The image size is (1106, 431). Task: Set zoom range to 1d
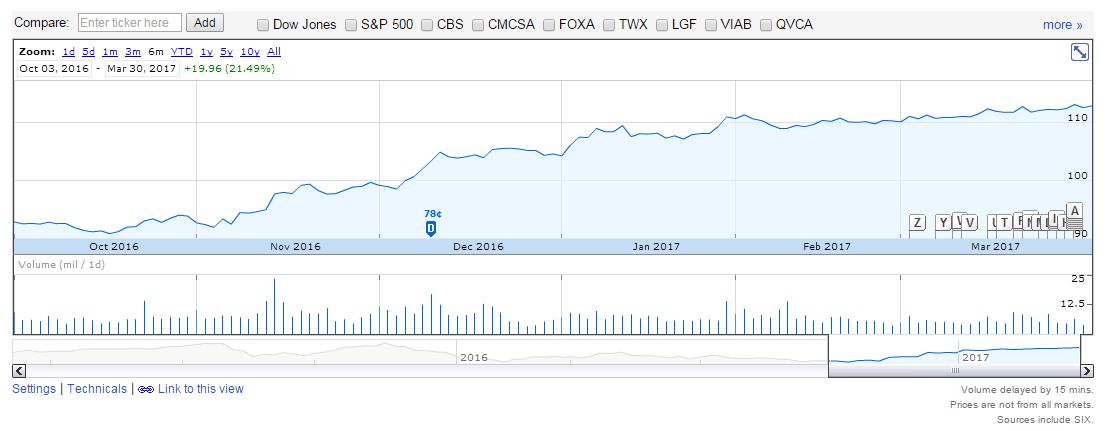[x=68, y=52]
